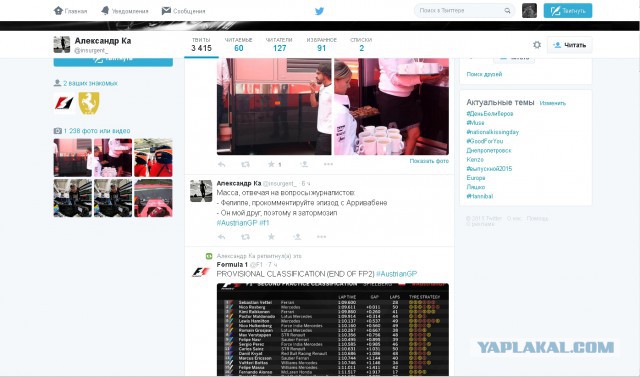Screen dimensions: 640x377
Task: Click Изменить trends link
Action: (x=553, y=103)
